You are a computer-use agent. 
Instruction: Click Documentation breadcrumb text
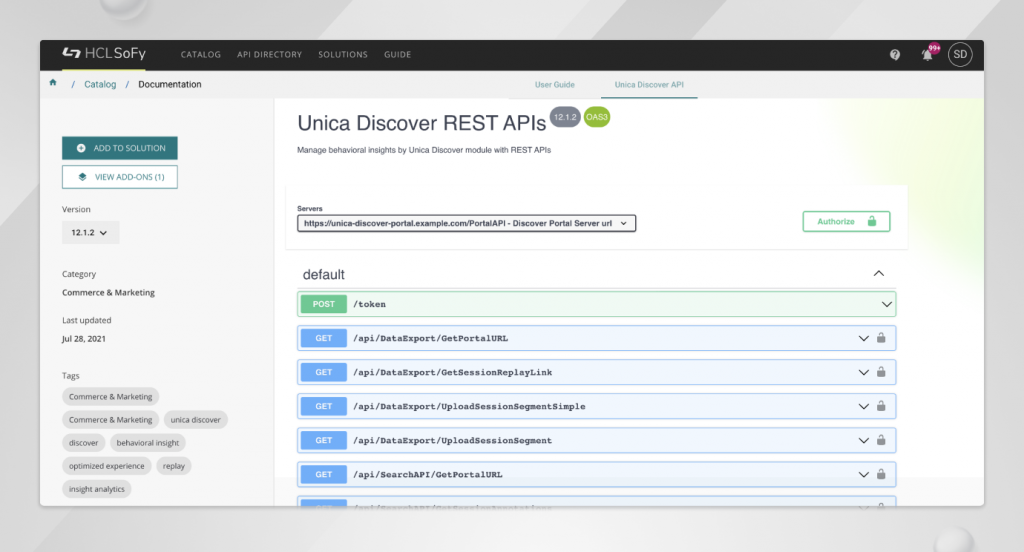(x=170, y=84)
